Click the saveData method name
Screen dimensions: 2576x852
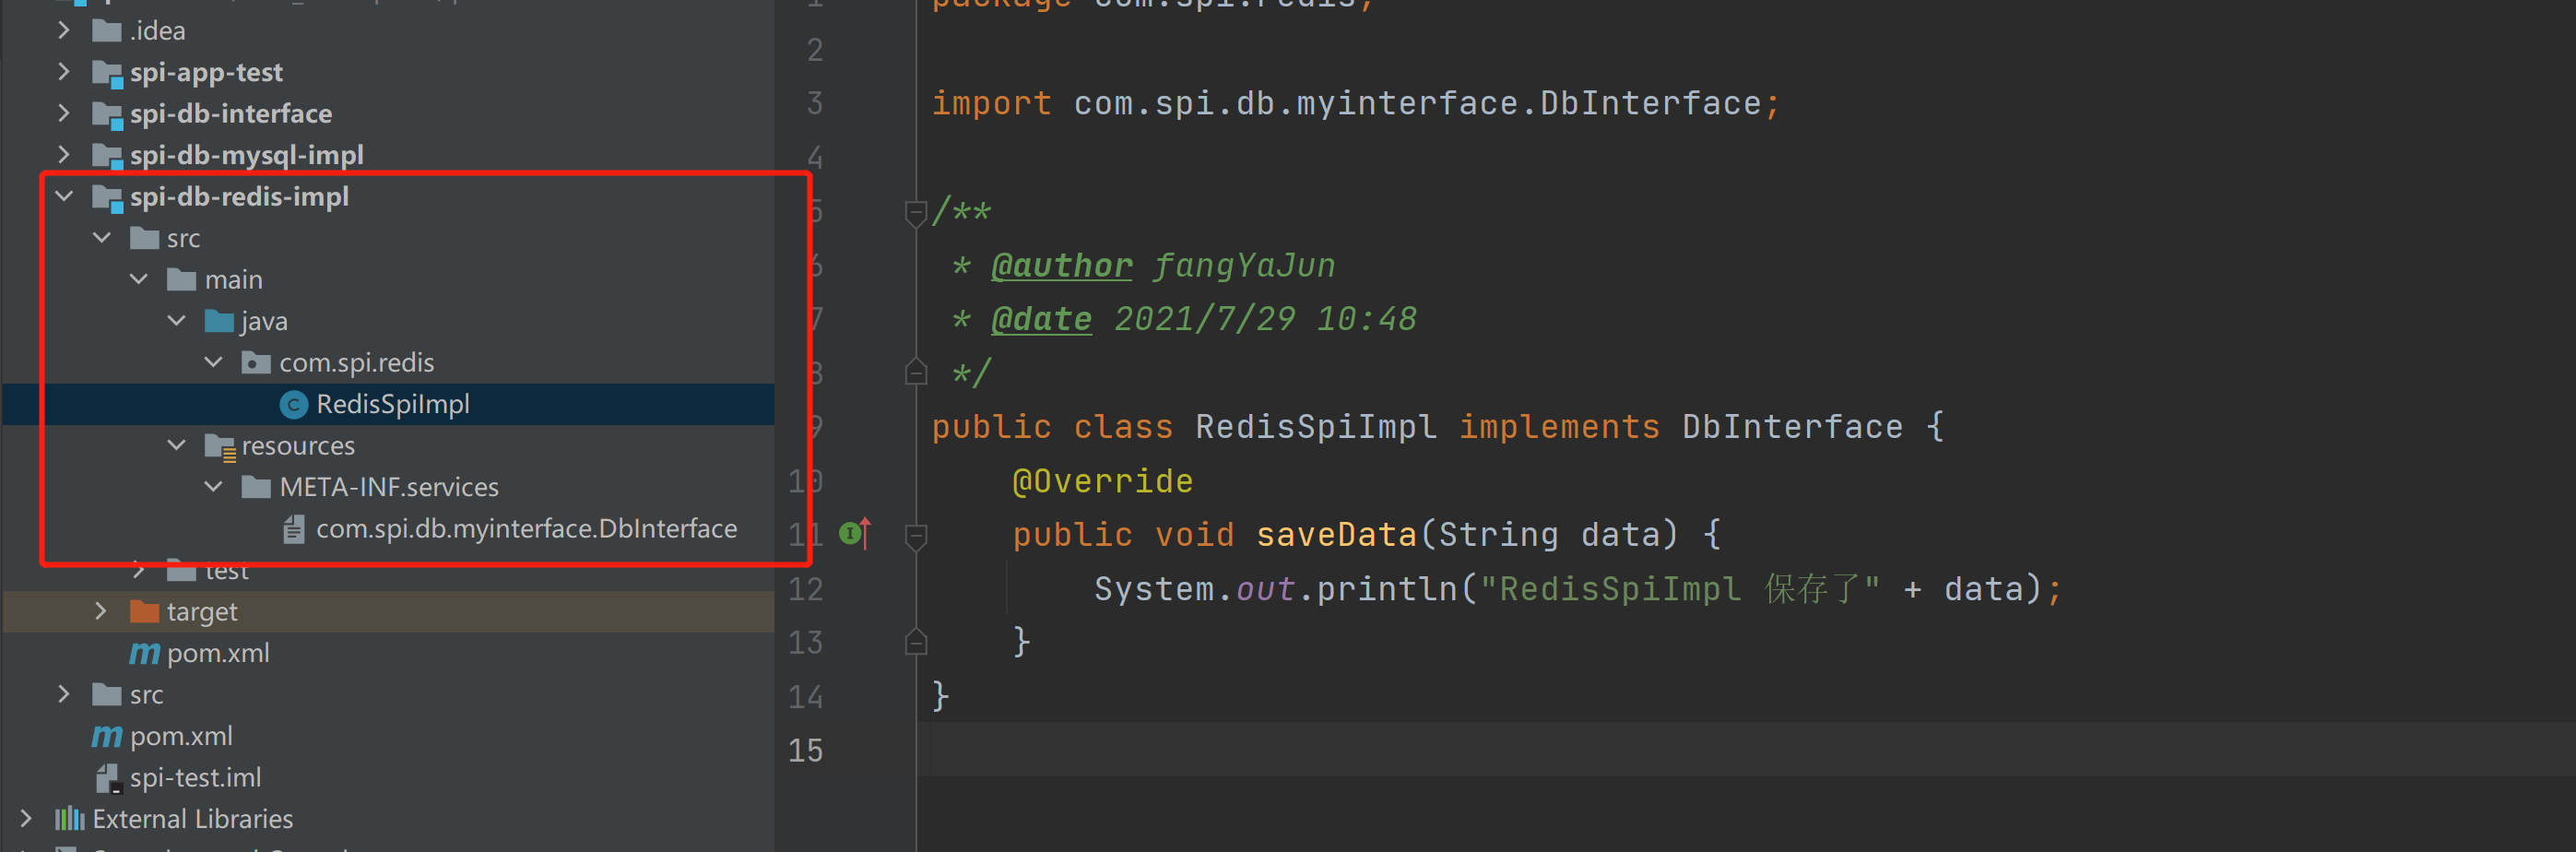coord(1336,535)
